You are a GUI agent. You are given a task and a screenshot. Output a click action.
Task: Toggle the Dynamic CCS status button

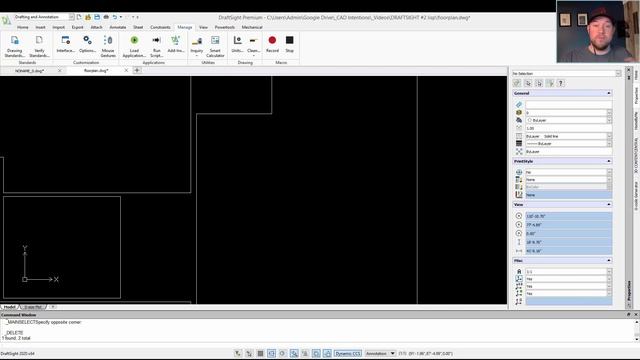(348, 353)
